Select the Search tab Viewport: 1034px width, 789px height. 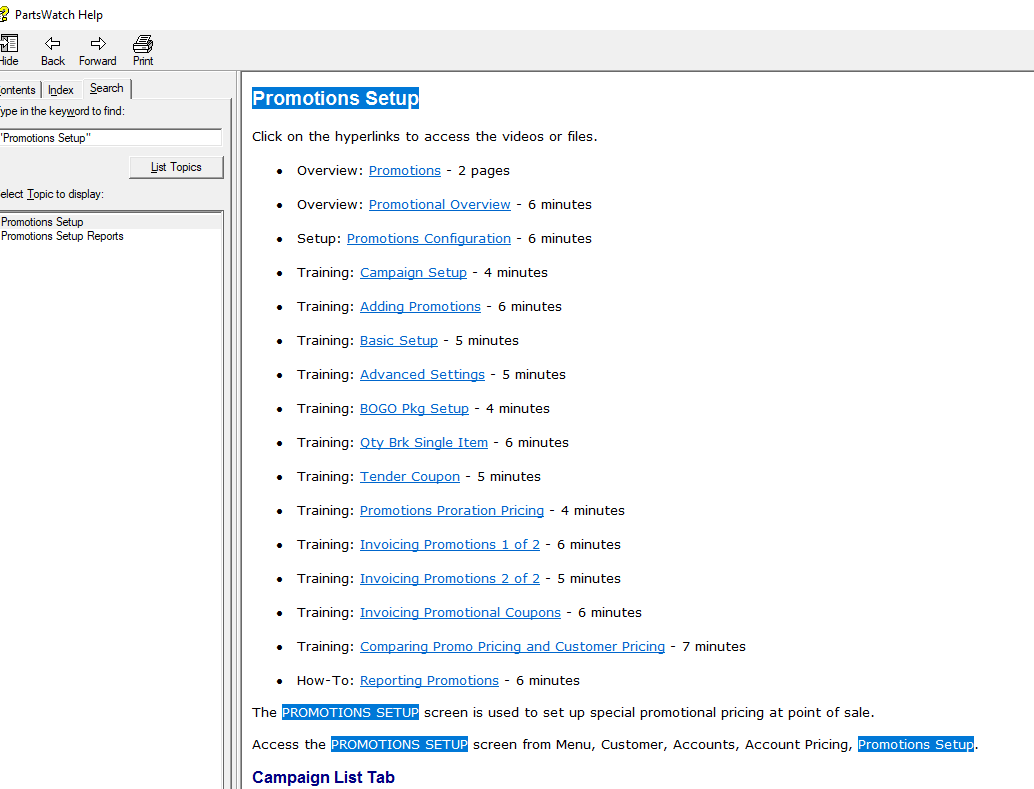click(x=107, y=89)
